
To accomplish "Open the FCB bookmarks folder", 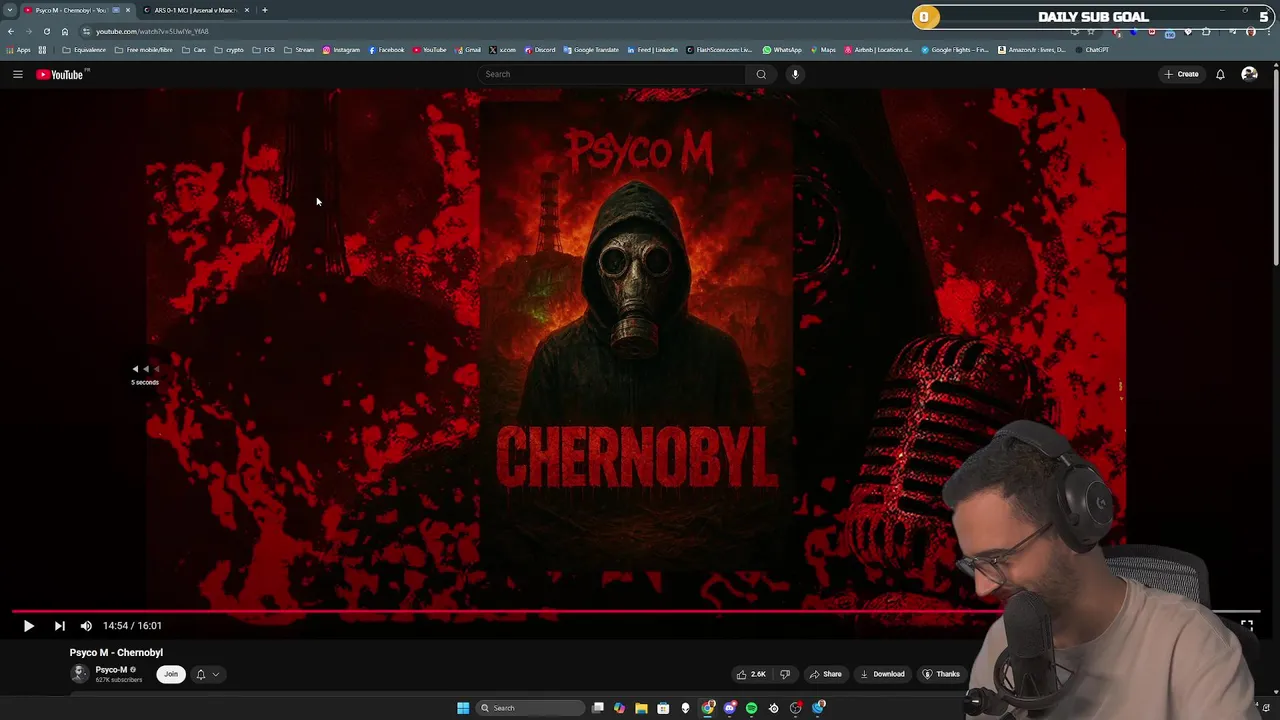I will coord(264,50).
